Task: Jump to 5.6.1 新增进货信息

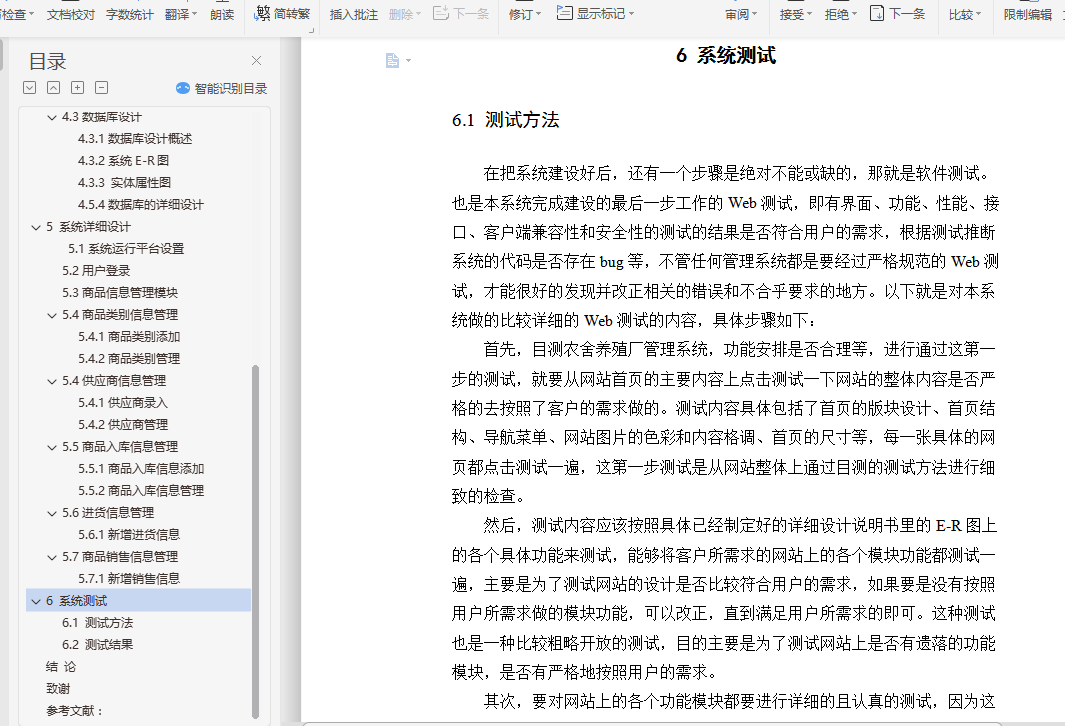Action: (x=128, y=534)
